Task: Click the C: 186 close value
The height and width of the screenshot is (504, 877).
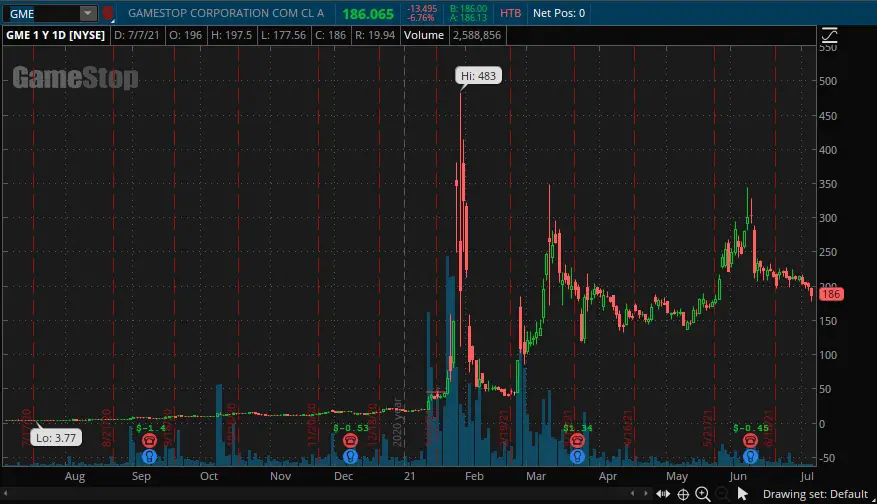Action: [331, 35]
